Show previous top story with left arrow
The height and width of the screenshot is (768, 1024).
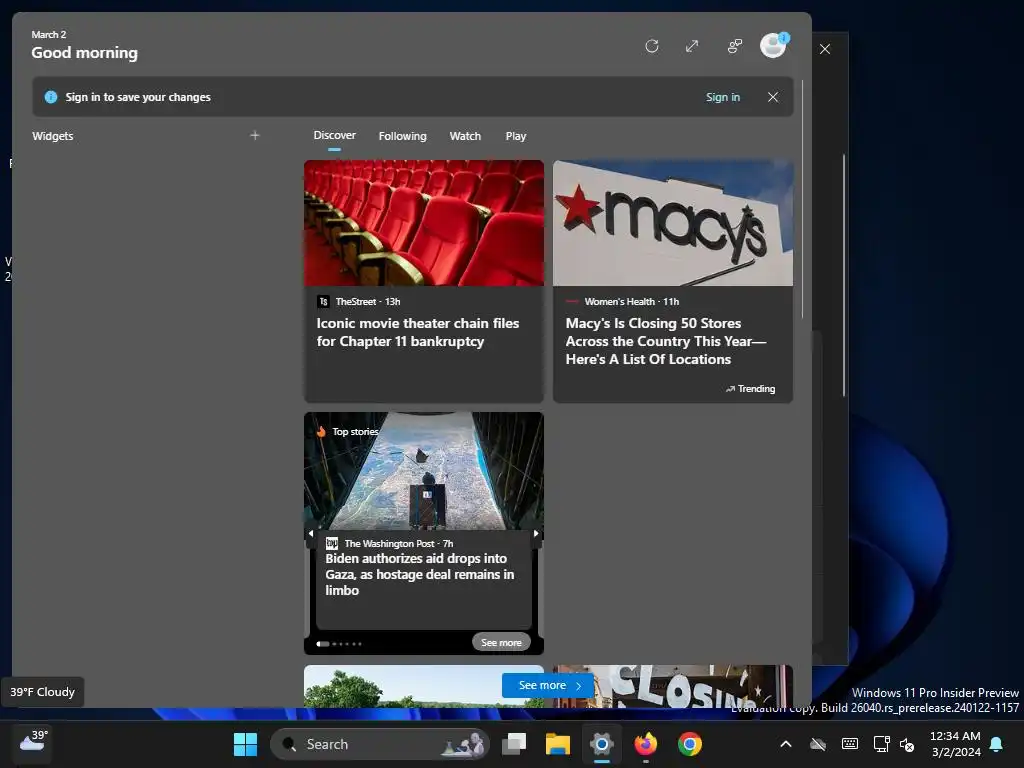[311, 534]
